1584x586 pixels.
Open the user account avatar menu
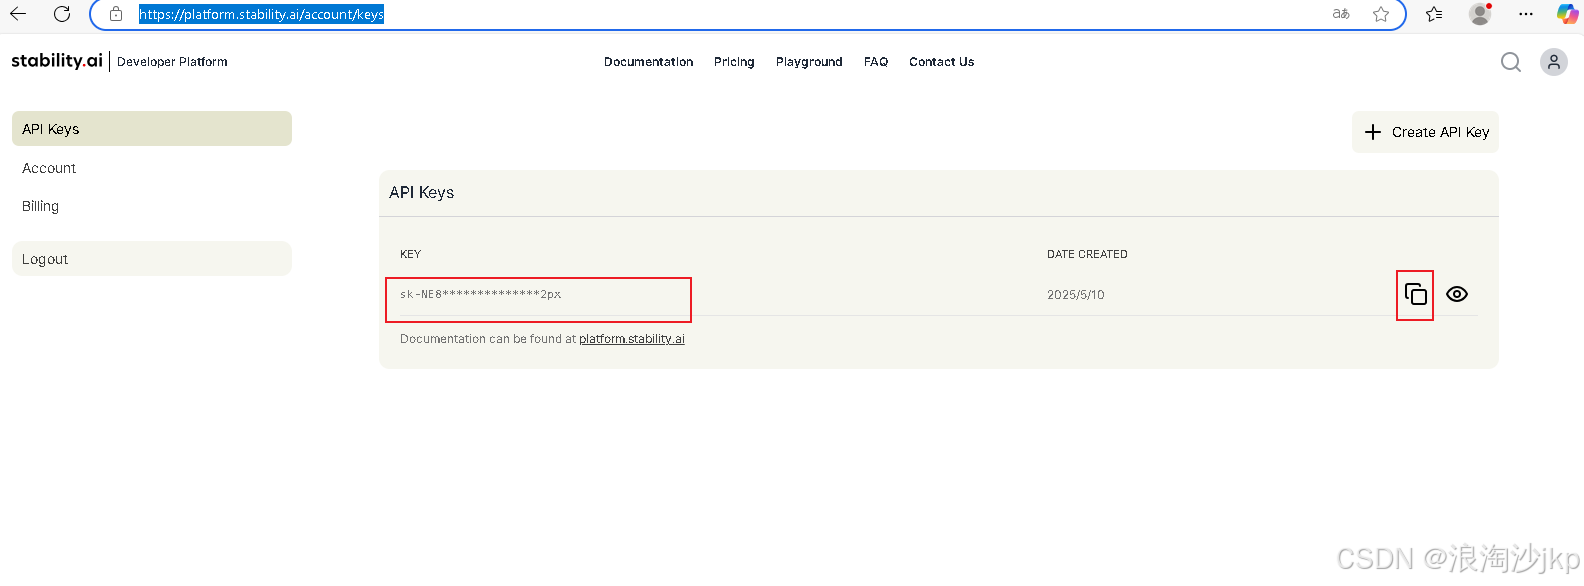pos(1554,62)
